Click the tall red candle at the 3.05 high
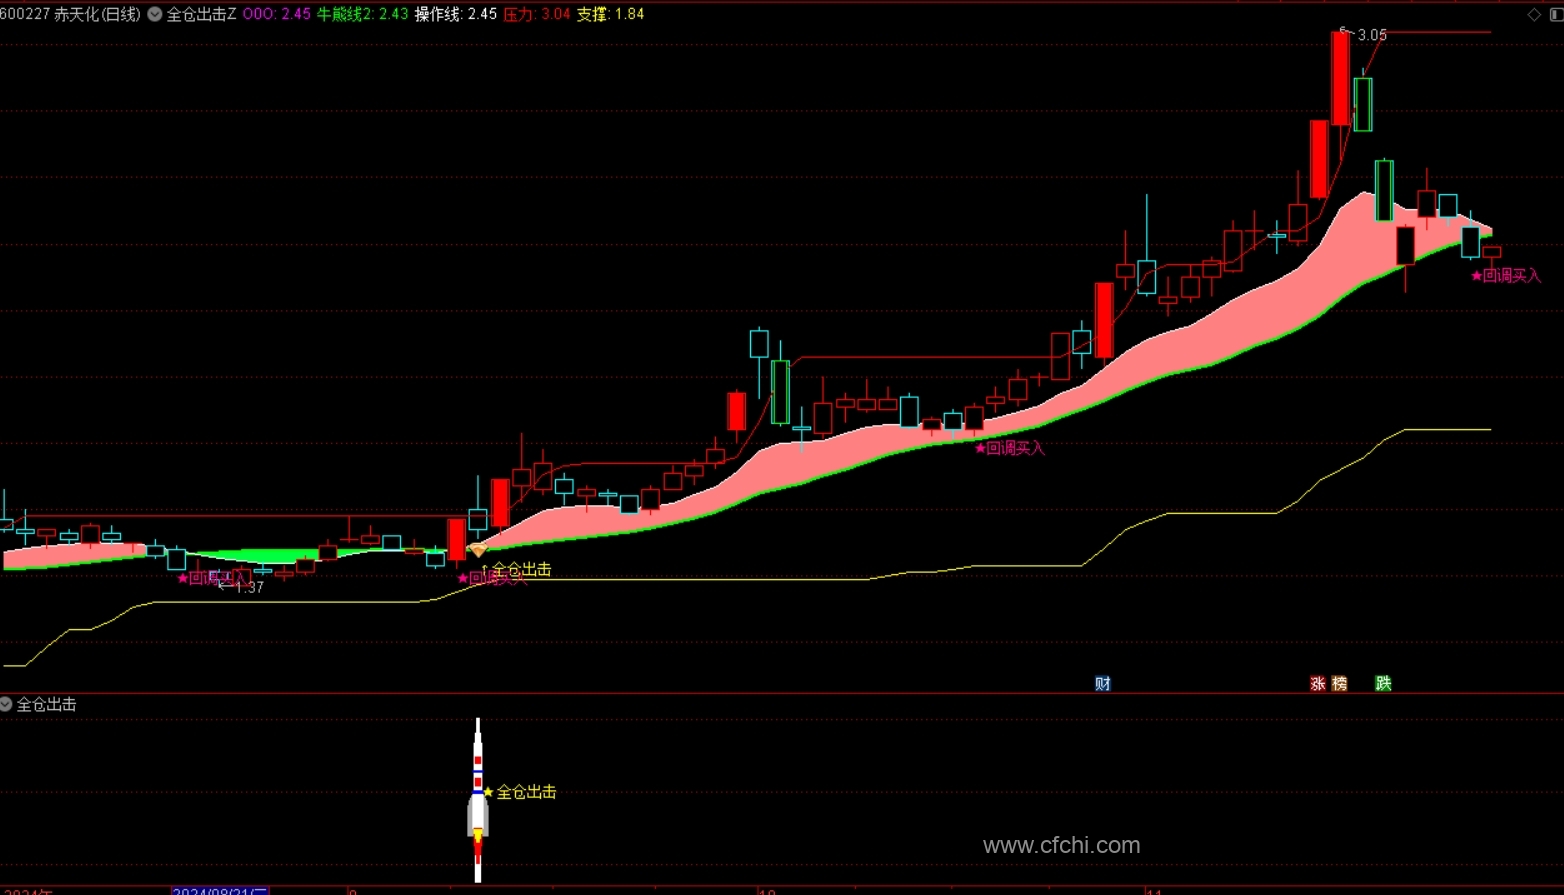The height and width of the screenshot is (895, 1564). coord(1340,78)
